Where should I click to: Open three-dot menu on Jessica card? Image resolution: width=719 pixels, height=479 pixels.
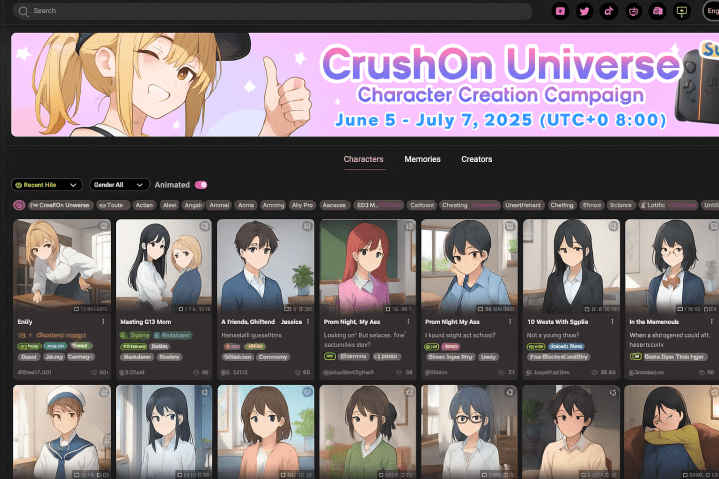308,322
